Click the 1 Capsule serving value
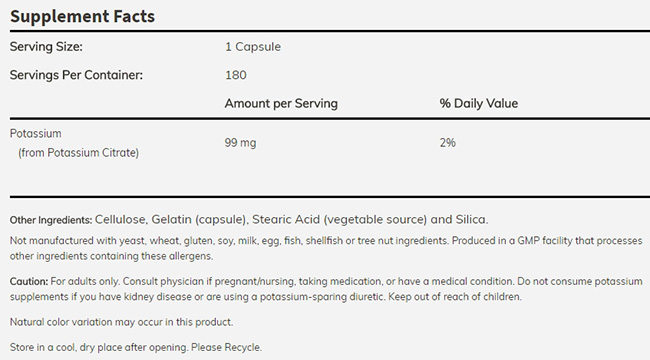Screen dimensions: 650x360 pyautogui.click(x=253, y=46)
